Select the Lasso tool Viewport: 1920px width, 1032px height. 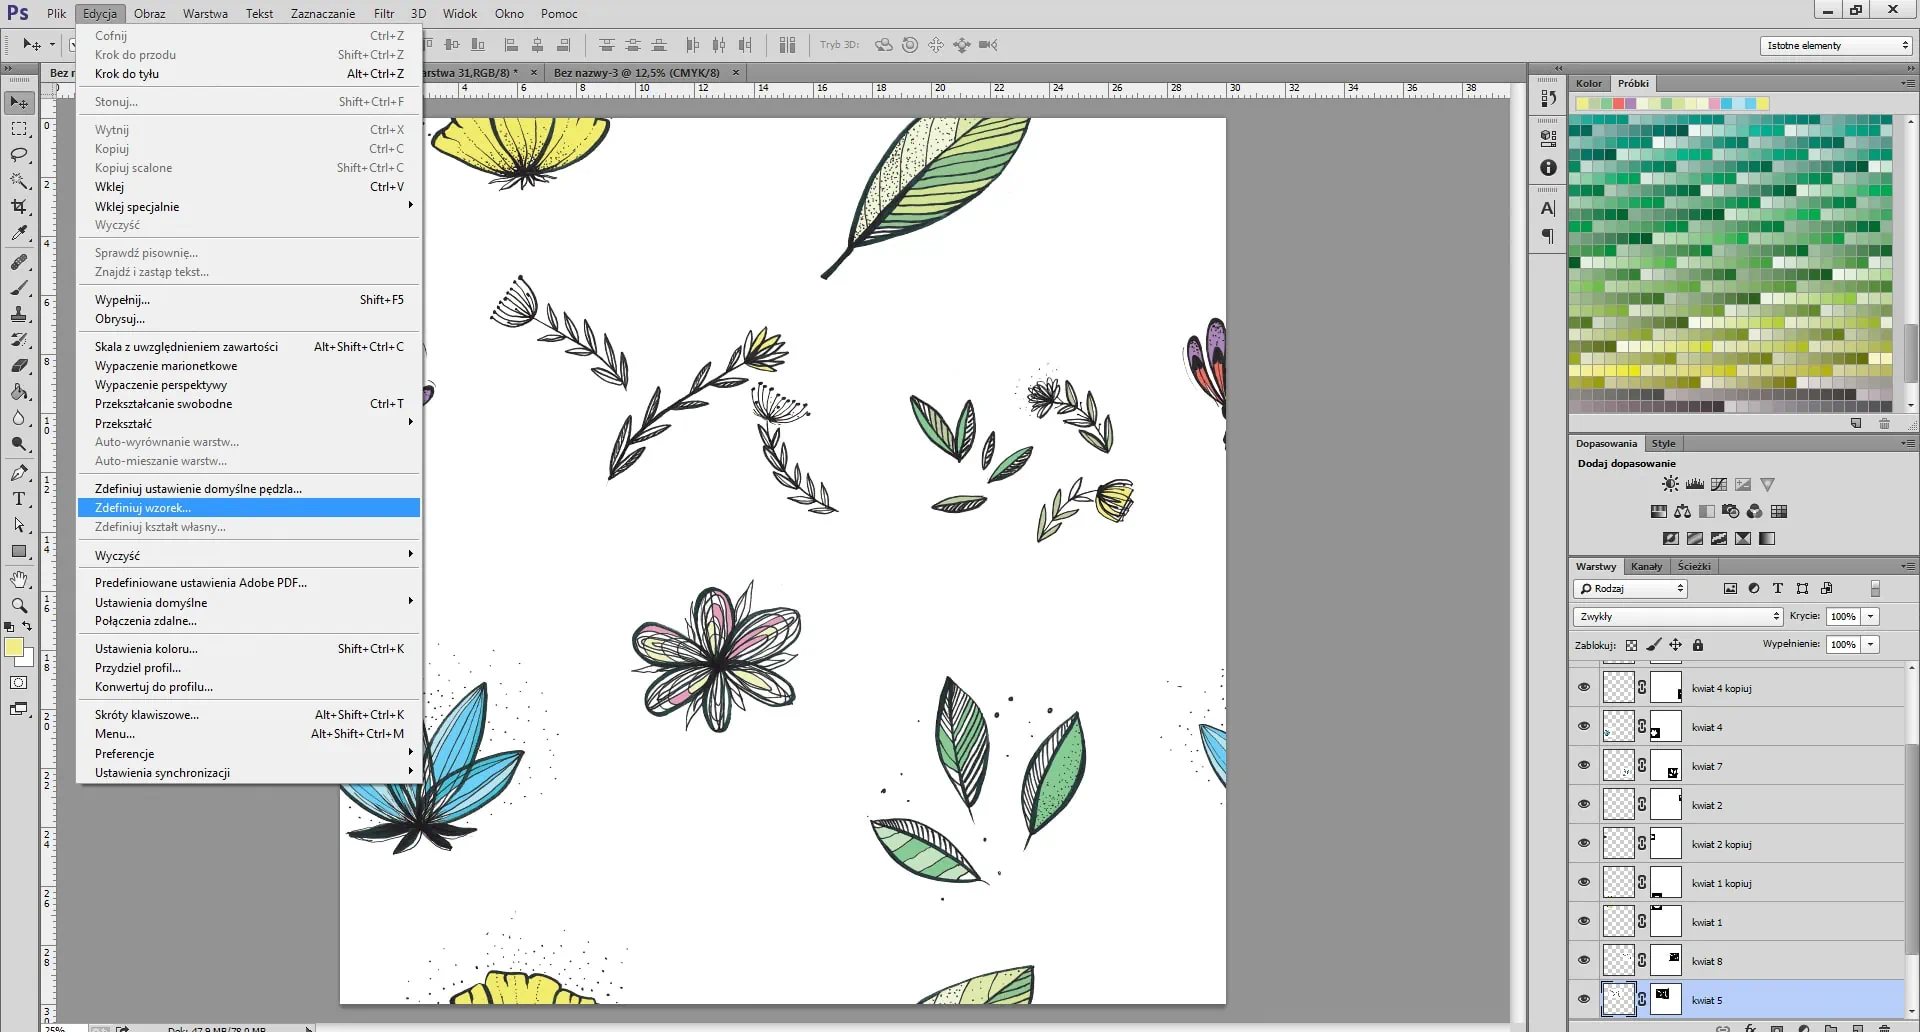coord(19,155)
